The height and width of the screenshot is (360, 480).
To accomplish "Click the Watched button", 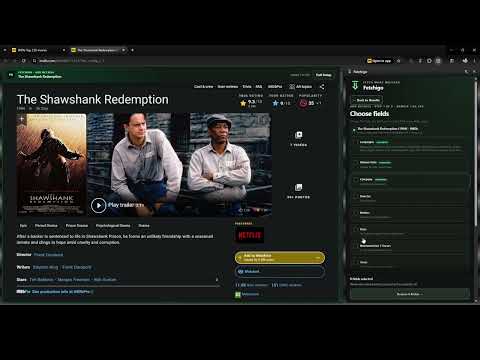I will pyautogui.click(x=280, y=272).
